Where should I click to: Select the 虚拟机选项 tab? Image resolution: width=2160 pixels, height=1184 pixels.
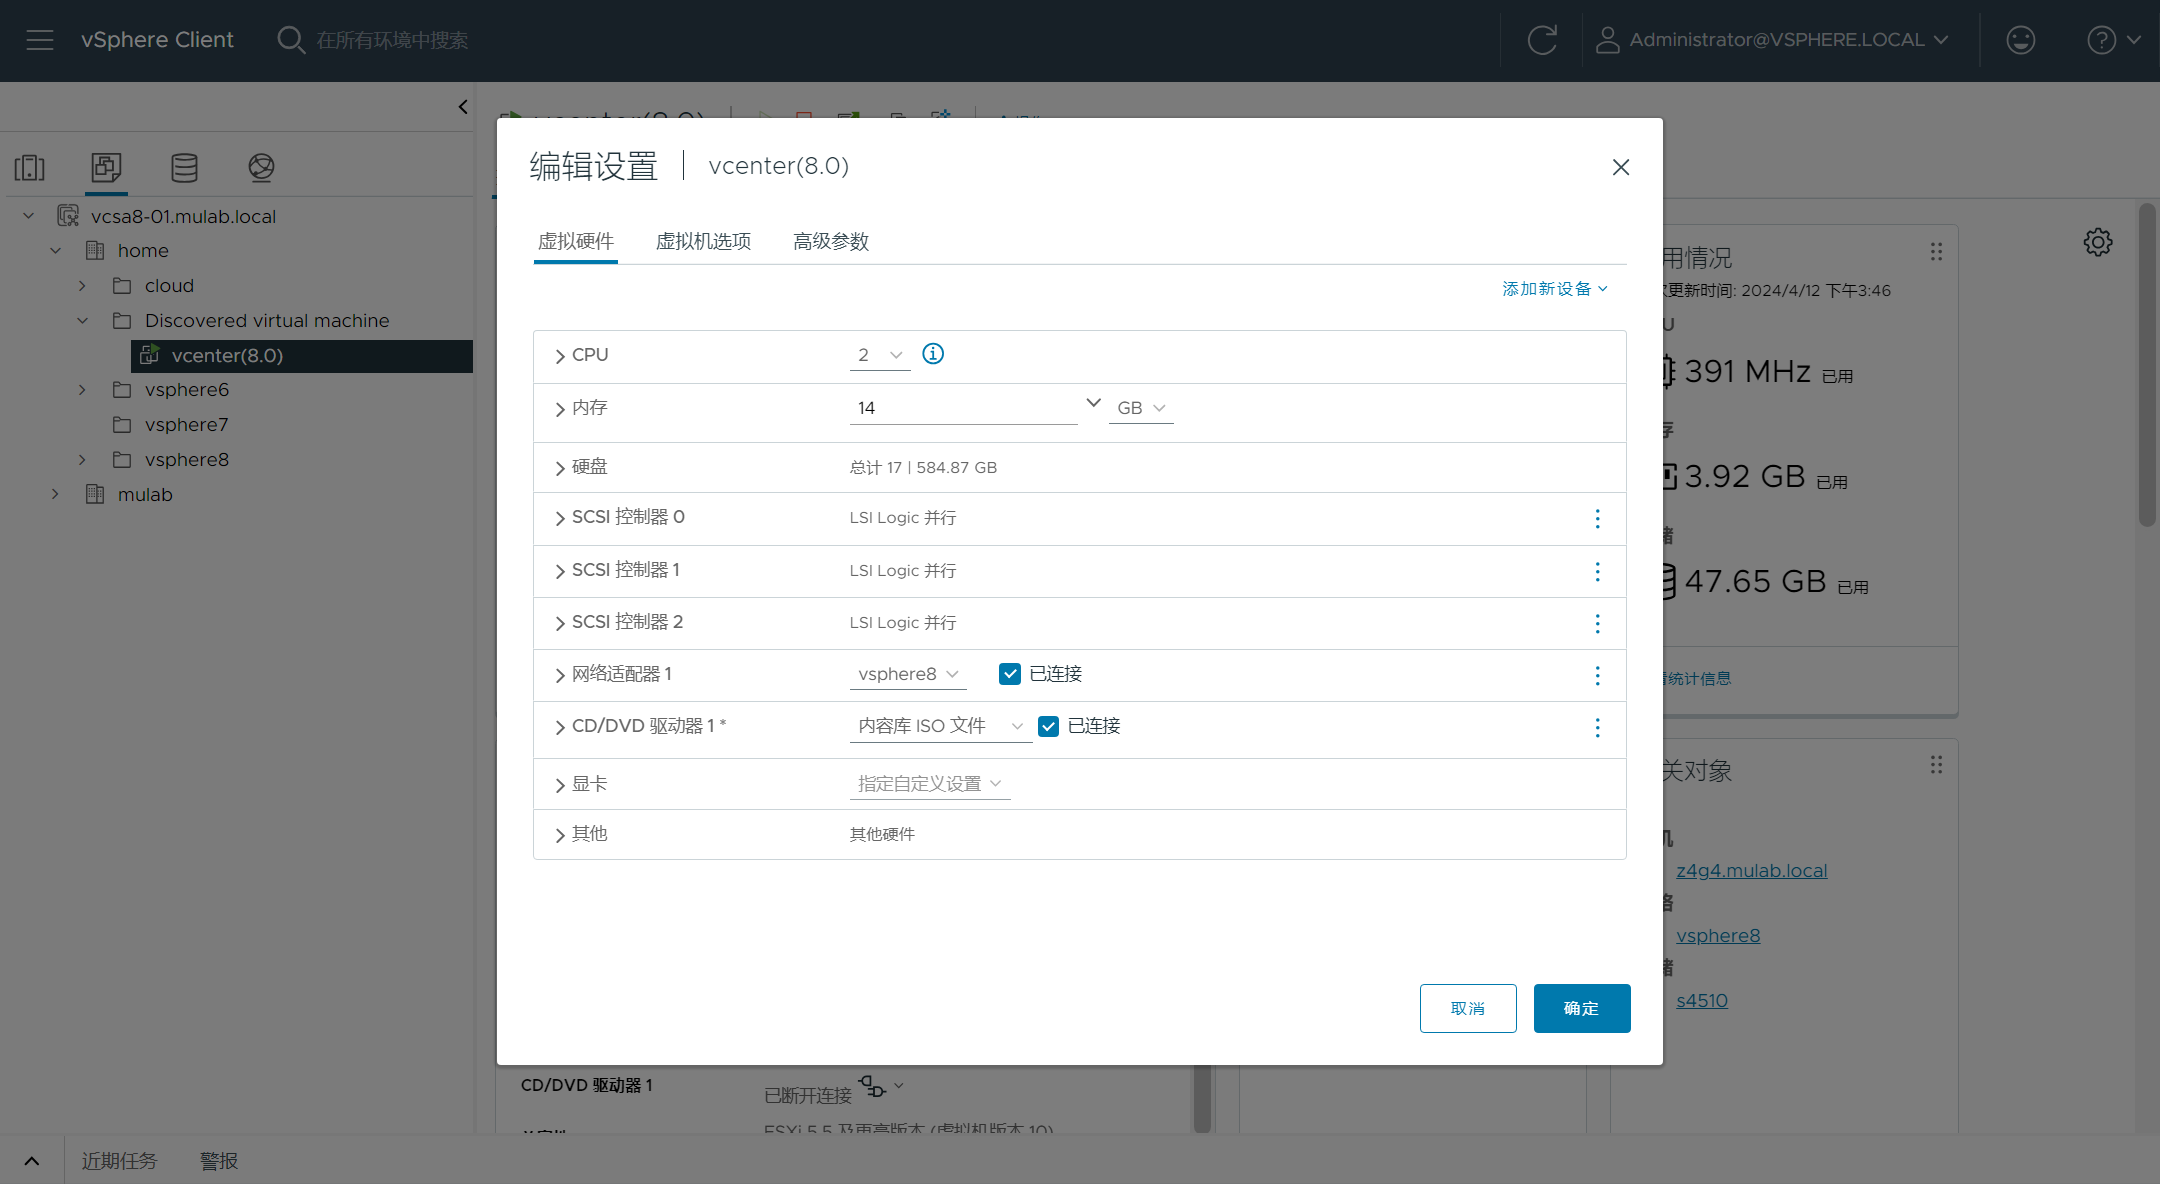pyautogui.click(x=704, y=241)
